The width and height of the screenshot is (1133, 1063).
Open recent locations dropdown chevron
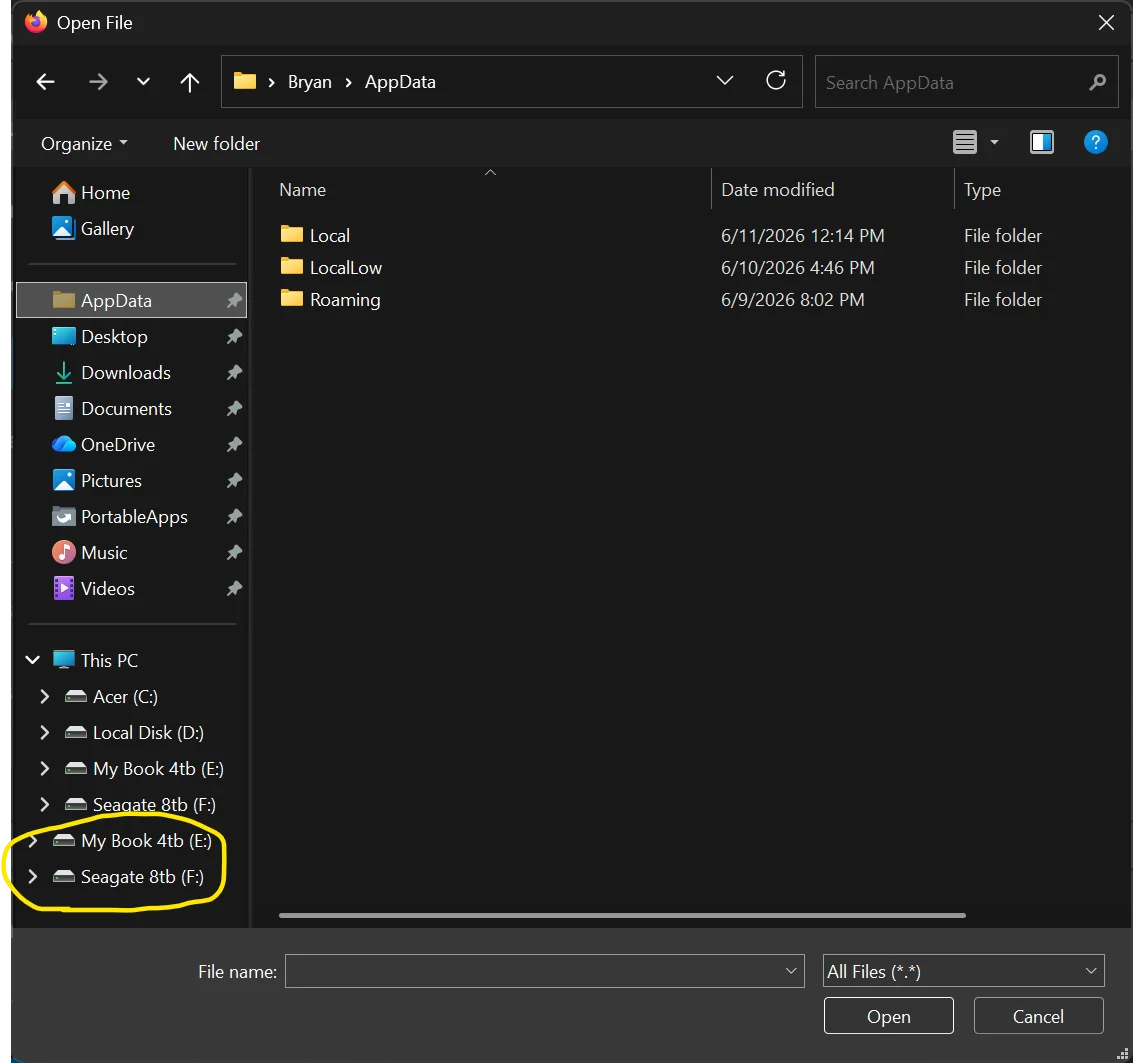143,82
